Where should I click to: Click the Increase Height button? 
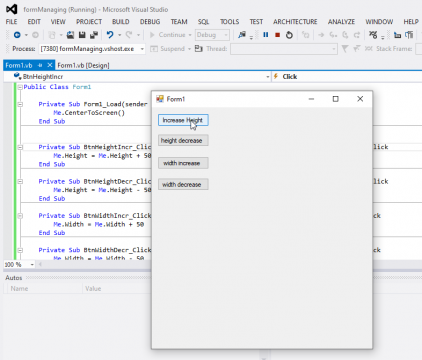(183, 120)
